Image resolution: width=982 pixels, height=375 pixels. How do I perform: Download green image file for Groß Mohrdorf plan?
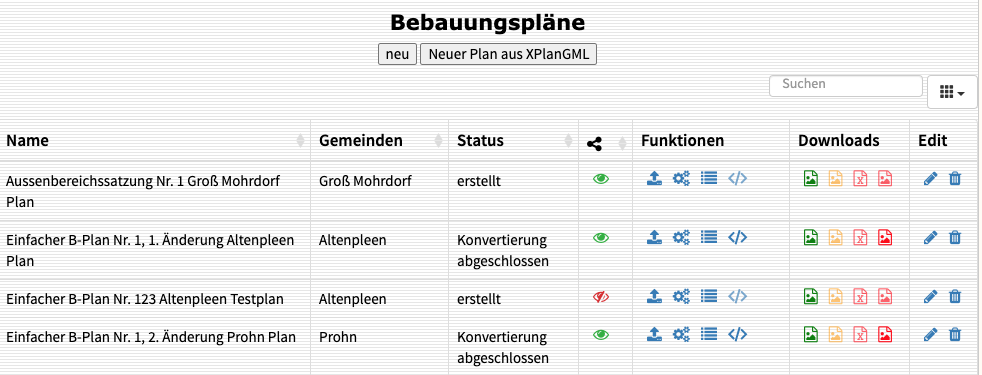coord(810,179)
